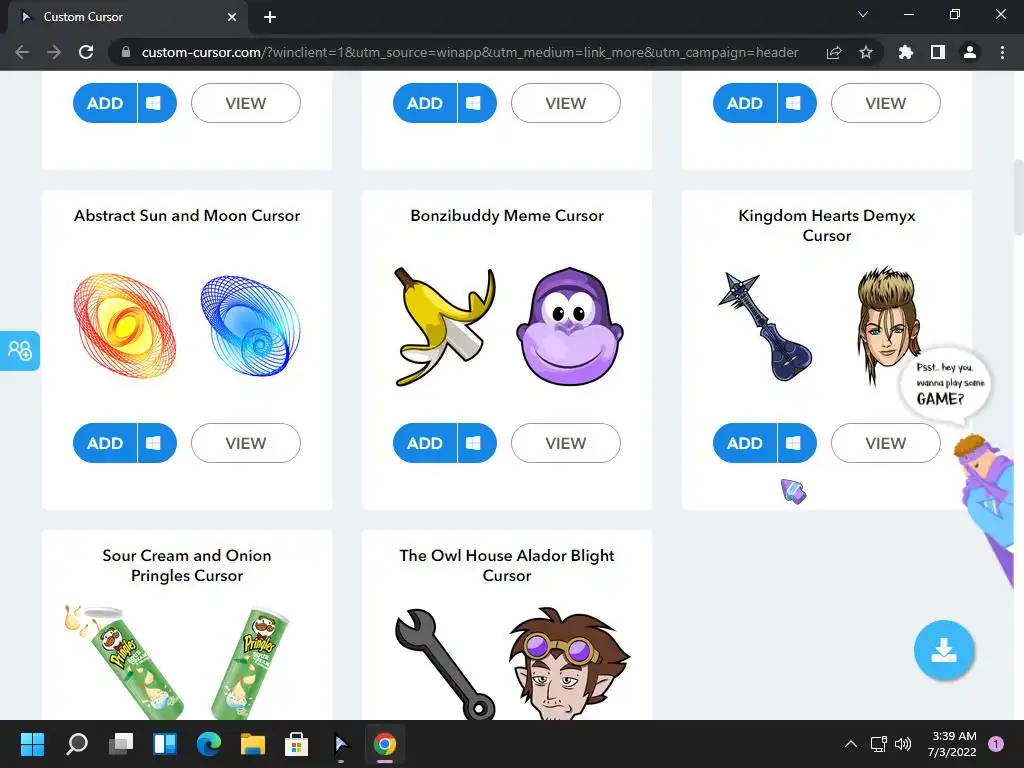Select Alador Blight face pointer image
The image size is (1024, 768).
tap(569, 663)
